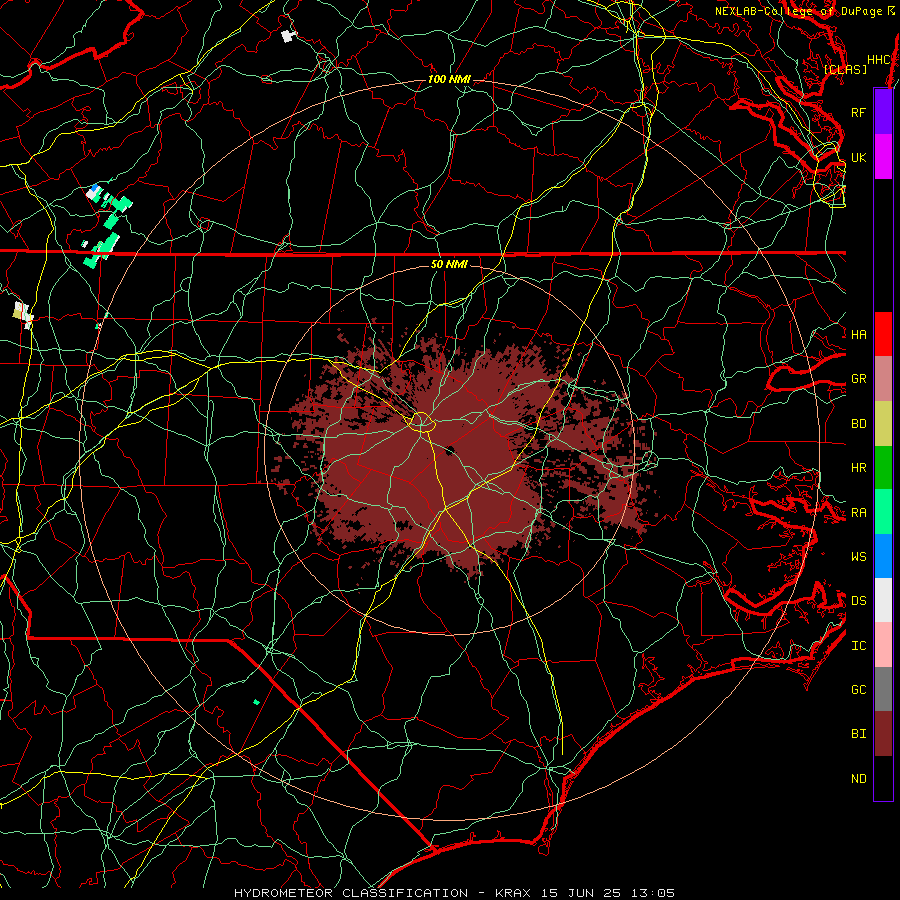Screen dimensions: 900x900
Task: Click the light pink IC legend swatch
Action: [x=883, y=645]
